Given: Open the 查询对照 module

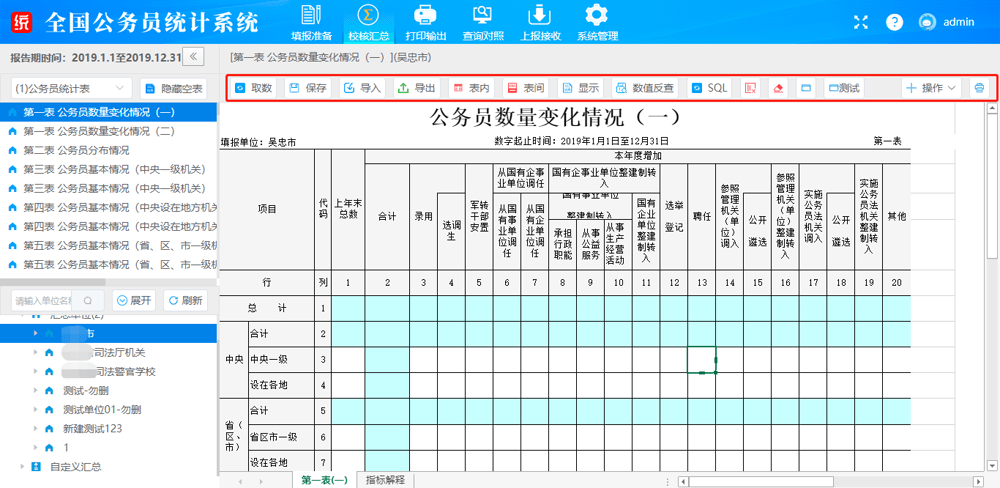Looking at the screenshot, I should coord(483,22).
